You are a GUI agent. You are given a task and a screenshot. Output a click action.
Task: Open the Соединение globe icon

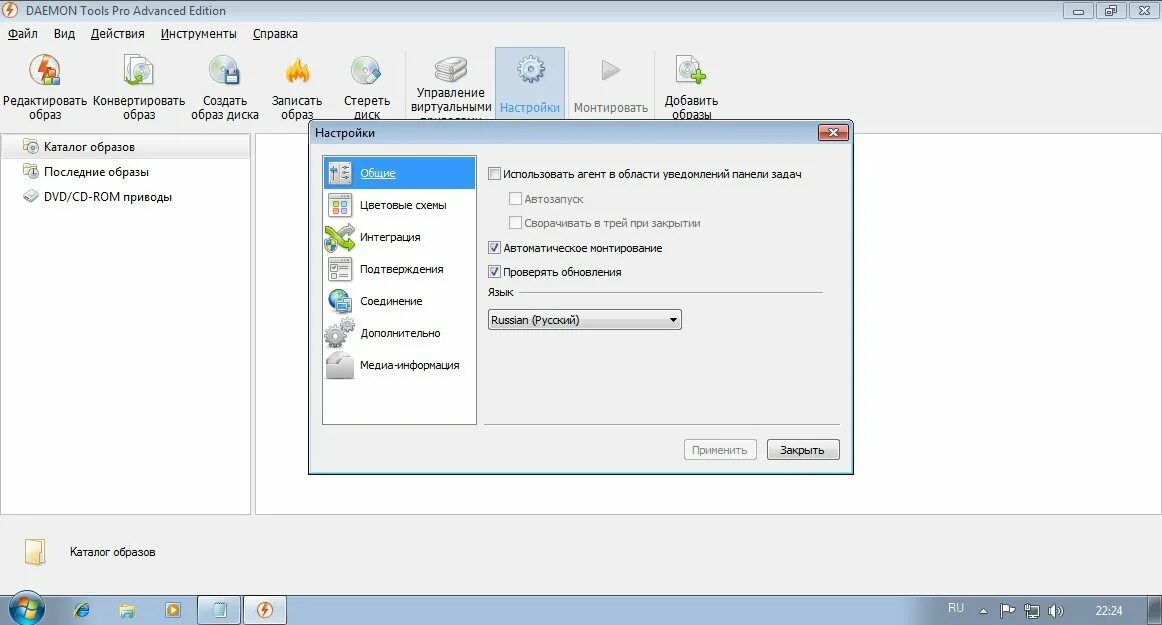coord(339,301)
